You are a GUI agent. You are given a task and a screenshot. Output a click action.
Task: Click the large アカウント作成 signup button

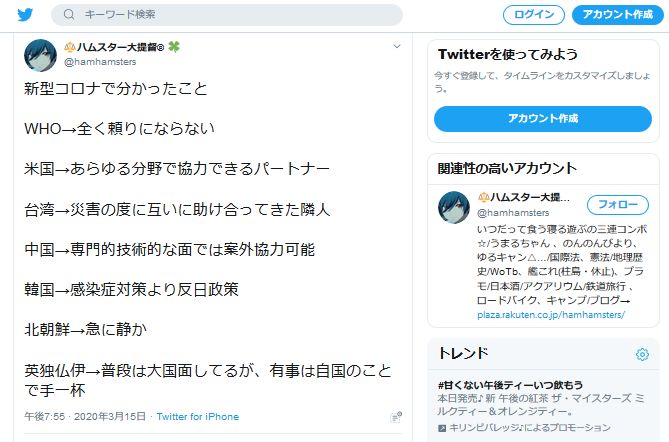(543, 119)
